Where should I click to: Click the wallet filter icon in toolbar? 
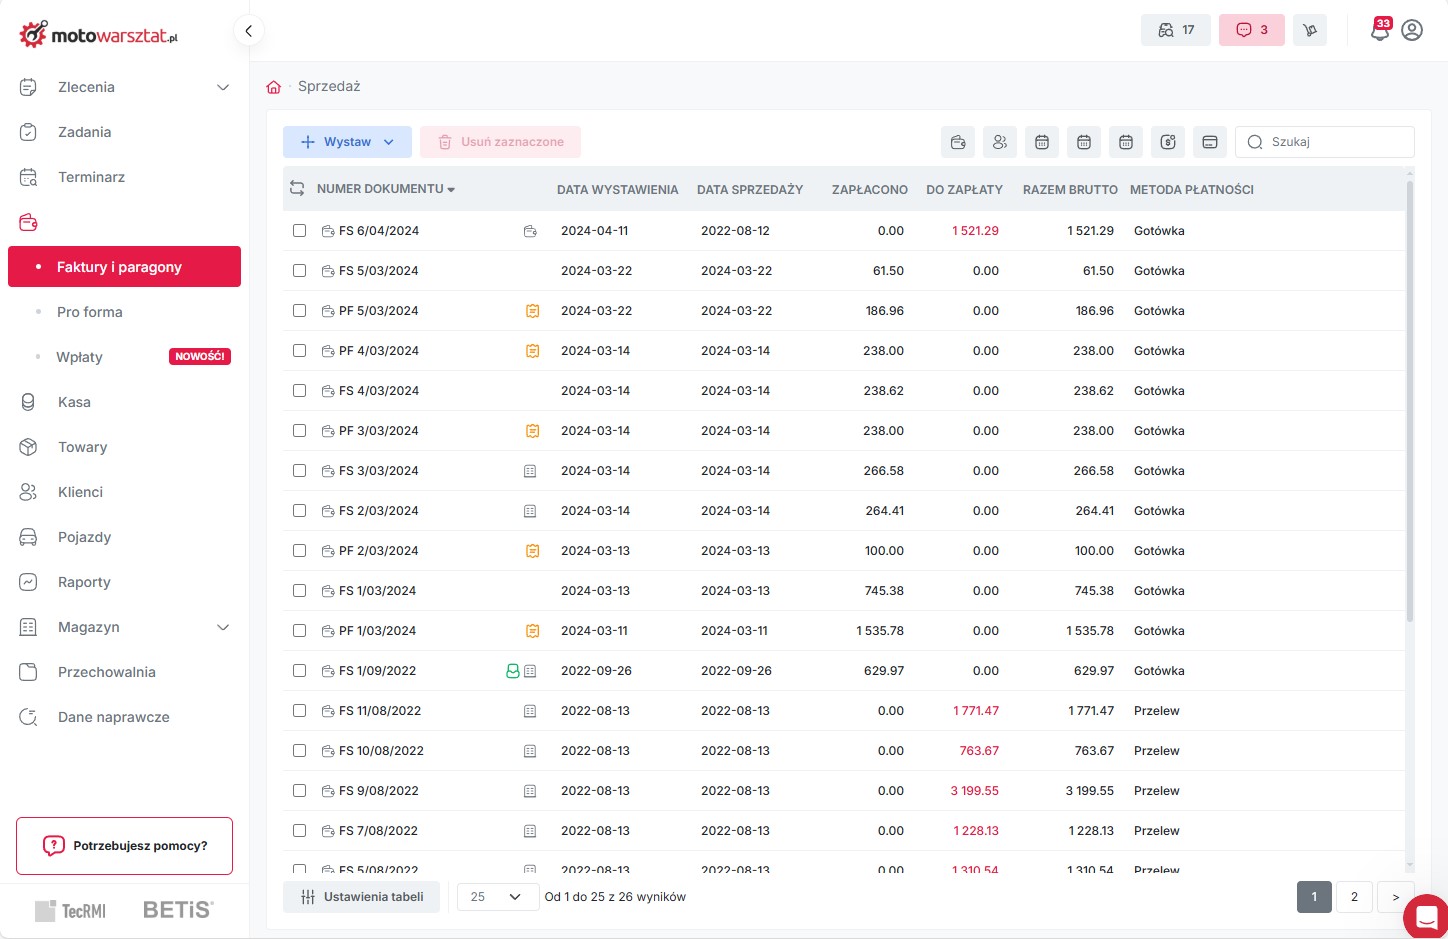958,142
